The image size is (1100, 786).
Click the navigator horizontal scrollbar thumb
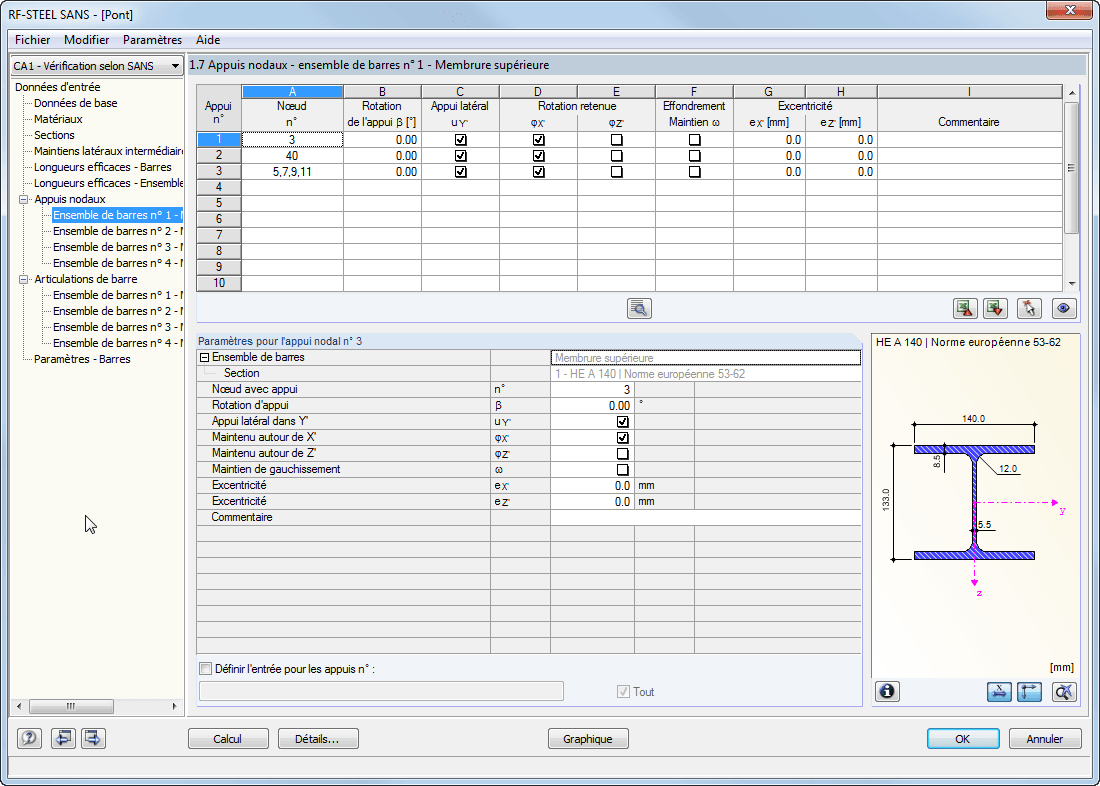click(70, 706)
